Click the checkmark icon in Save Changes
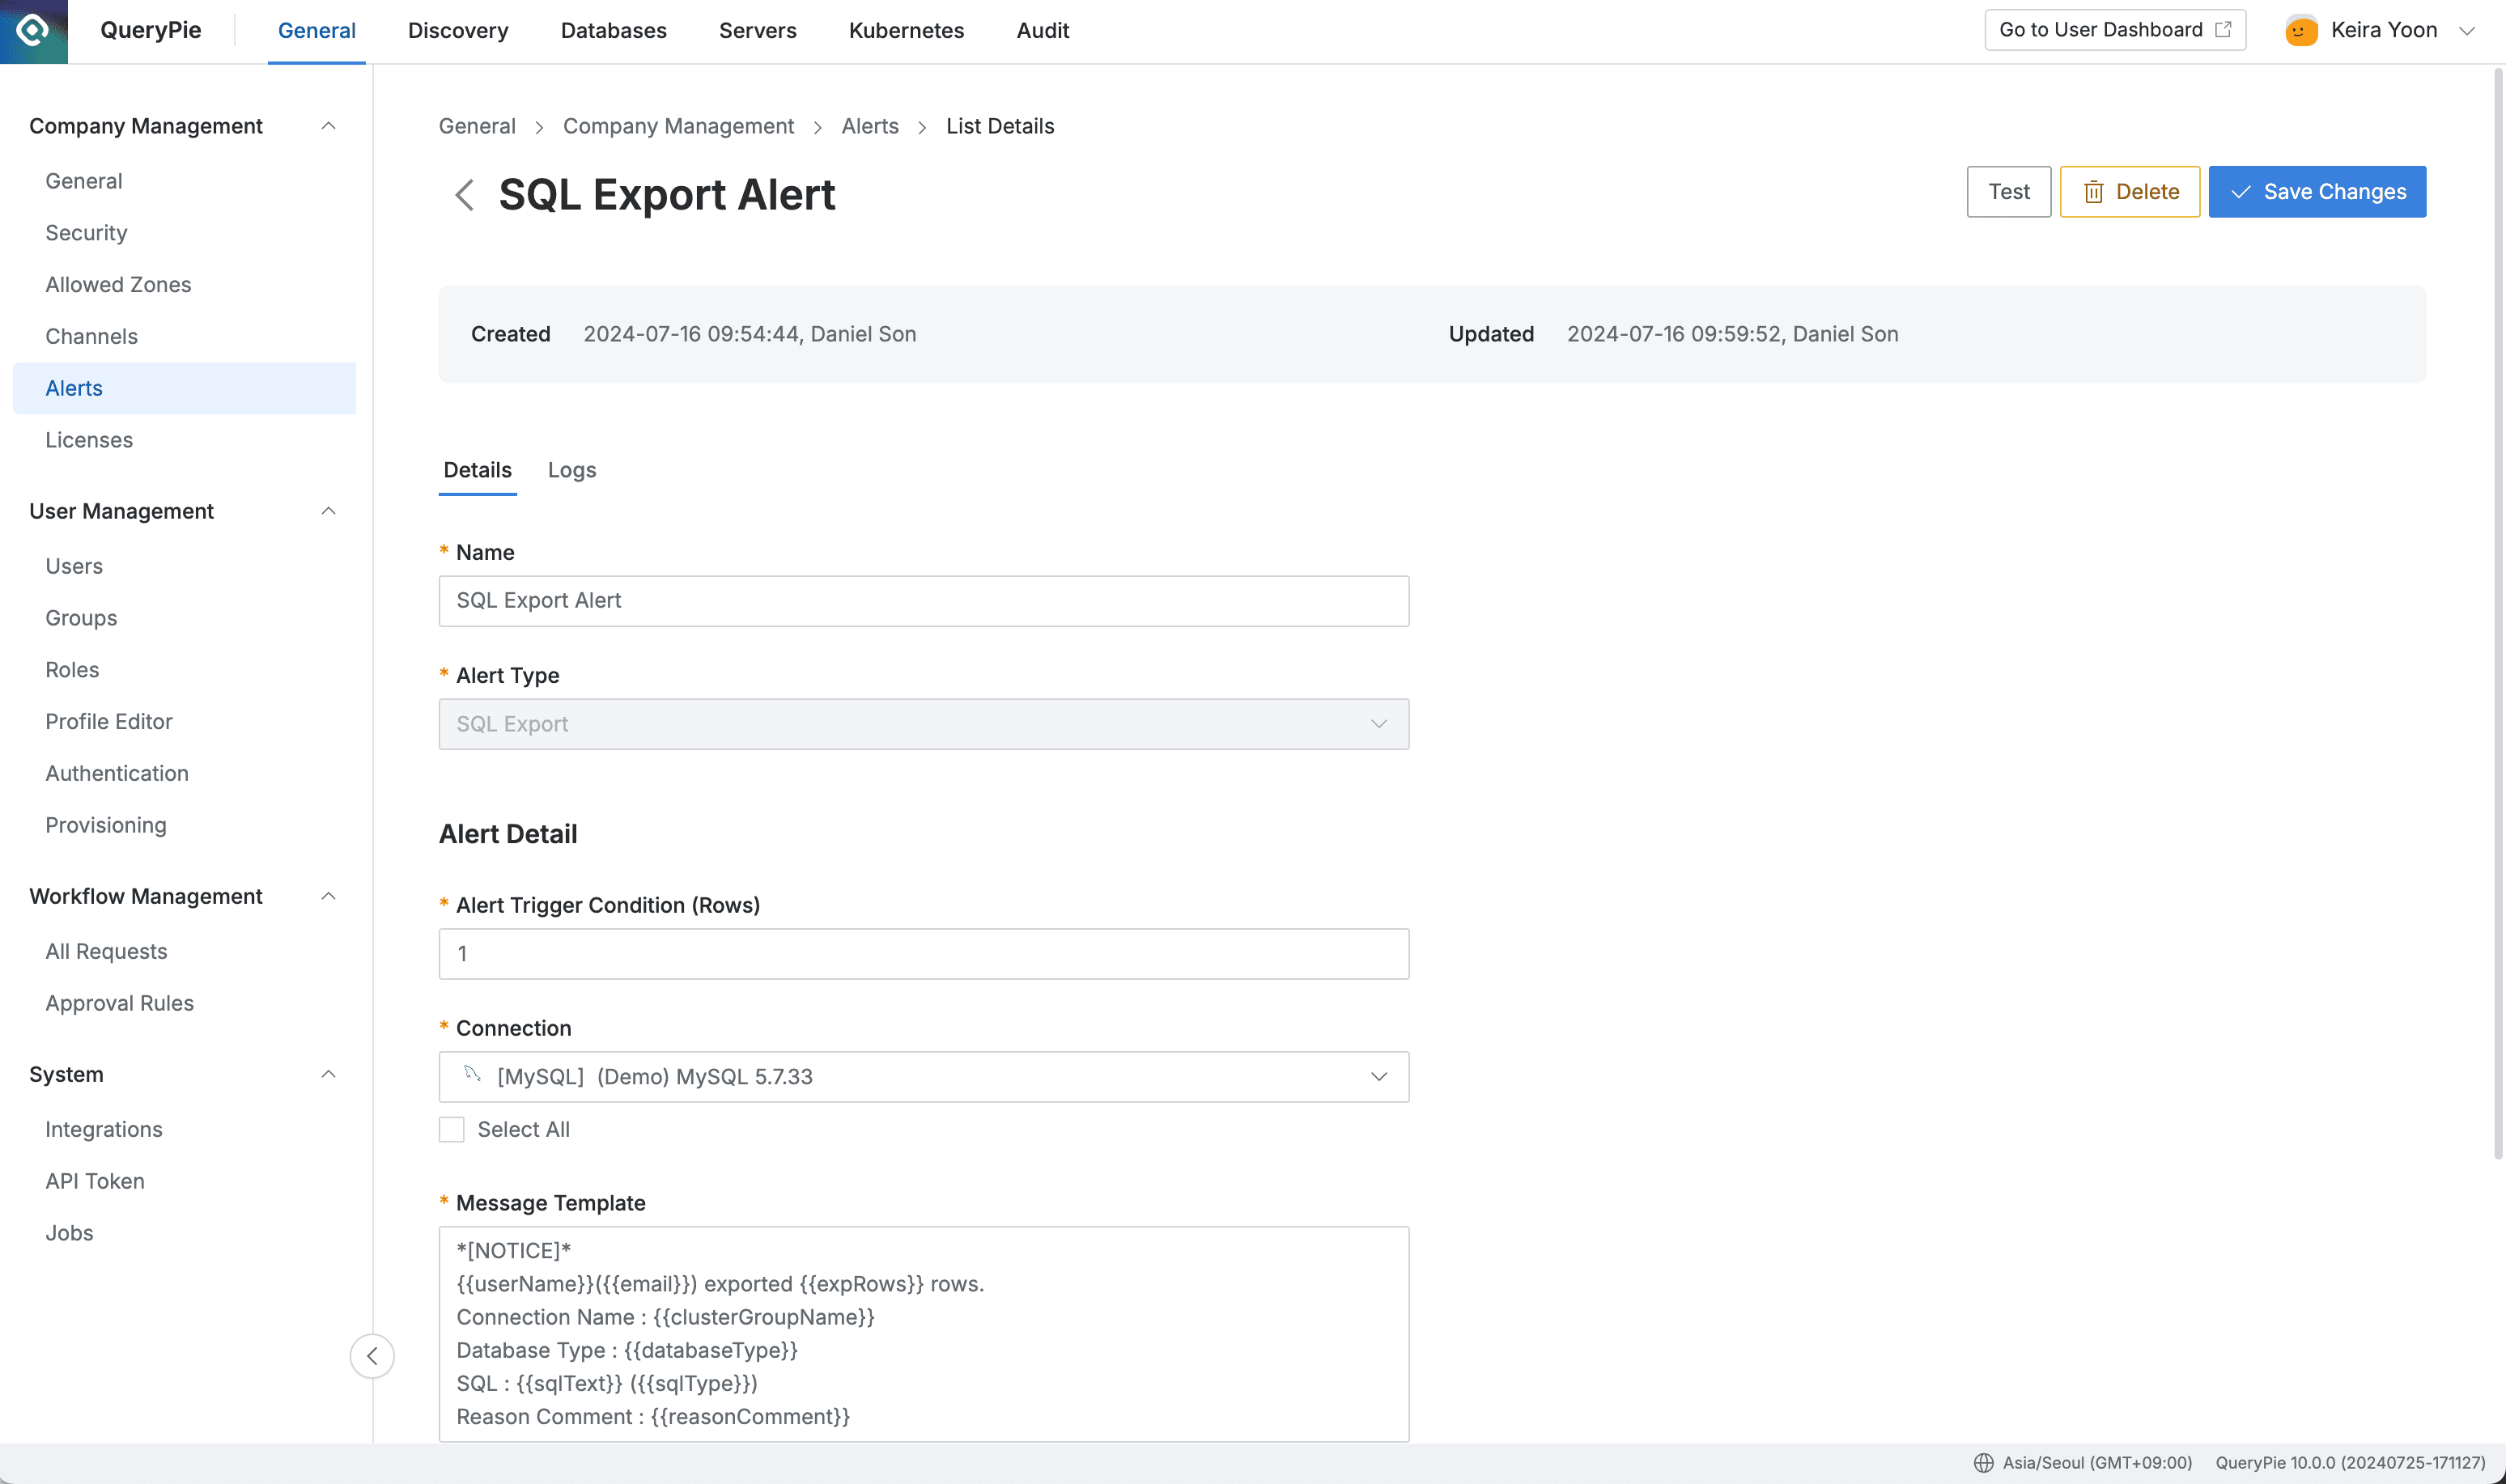This screenshot has width=2506, height=1484. pyautogui.click(x=2240, y=191)
